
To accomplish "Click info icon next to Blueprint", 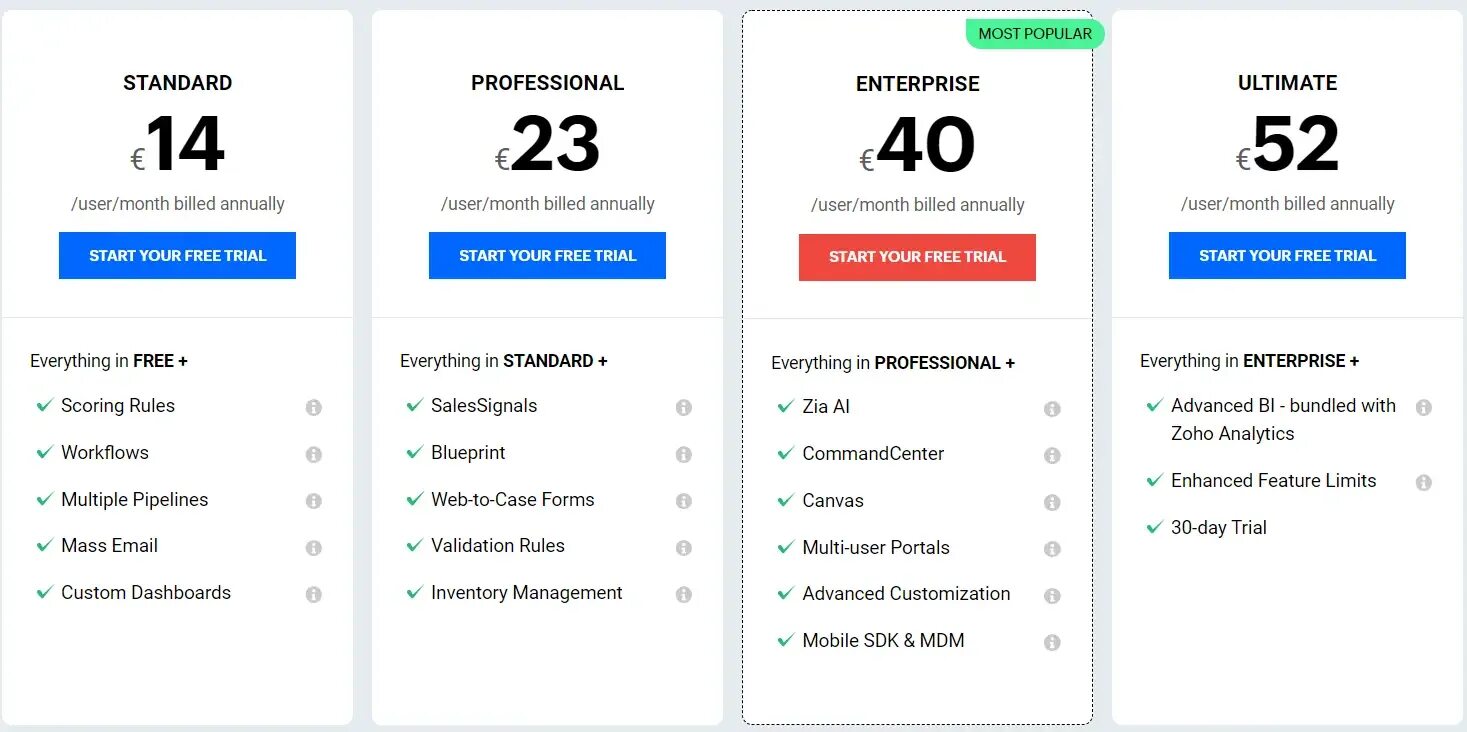I will [684, 454].
